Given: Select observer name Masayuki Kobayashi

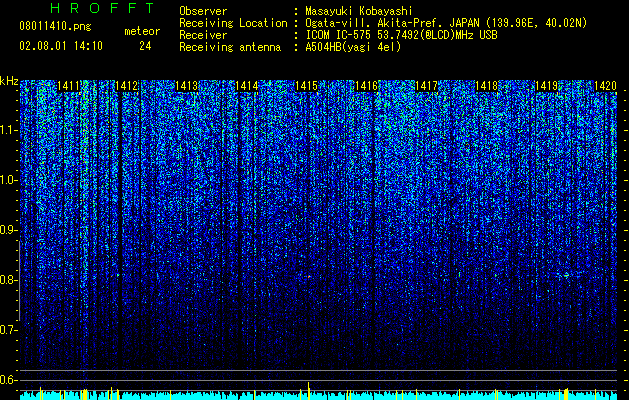Looking at the screenshot, I should 359,11.
